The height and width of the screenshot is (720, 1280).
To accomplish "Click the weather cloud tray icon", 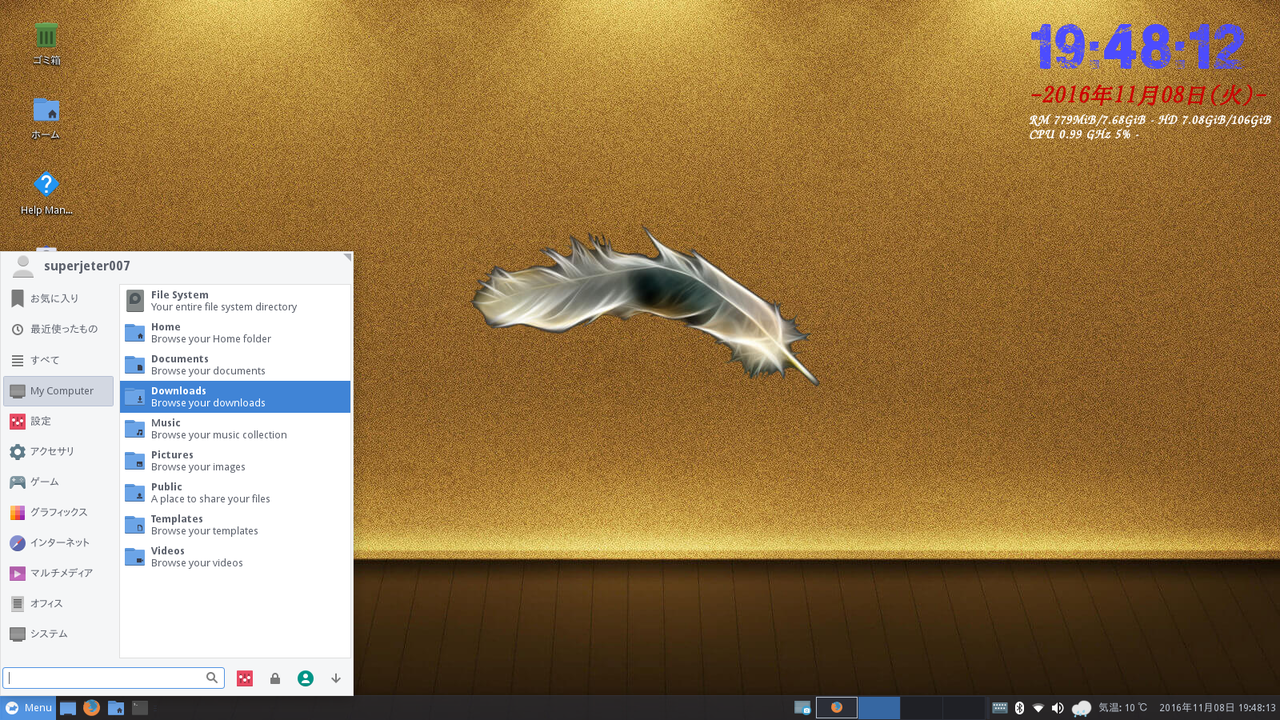I will 1081,708.
